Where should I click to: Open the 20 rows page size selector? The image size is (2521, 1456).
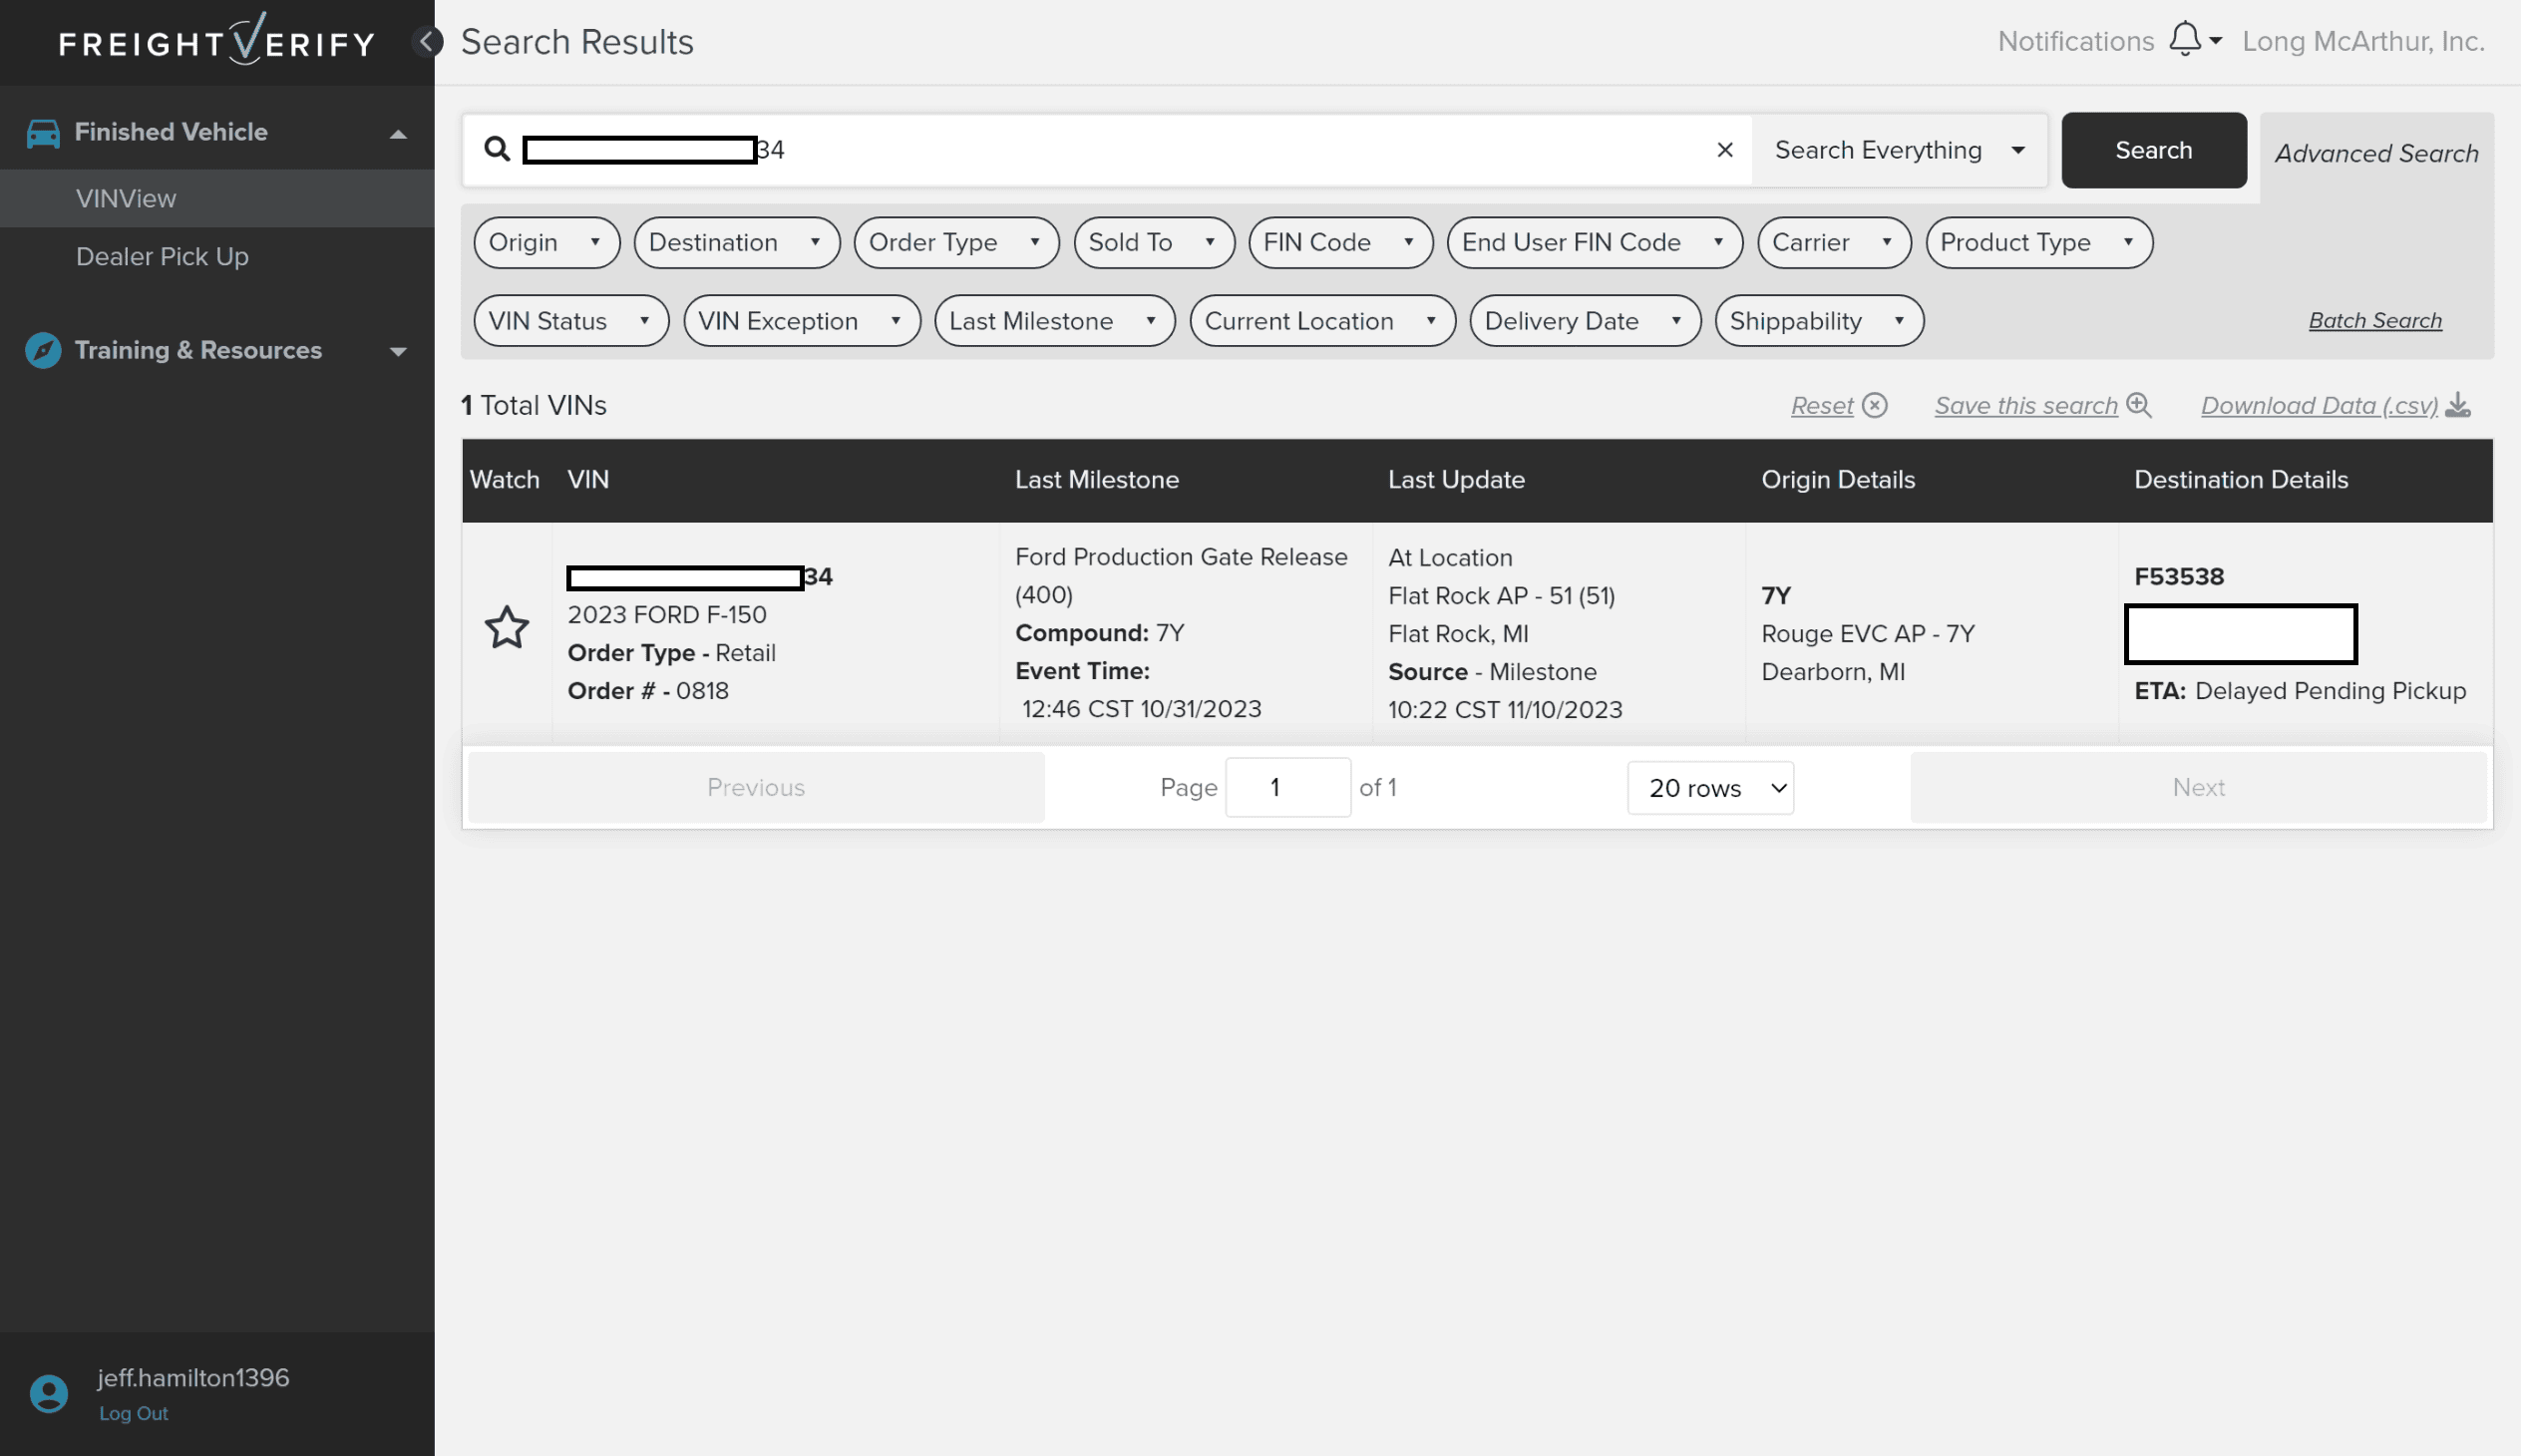click(x=1709, y=788)
